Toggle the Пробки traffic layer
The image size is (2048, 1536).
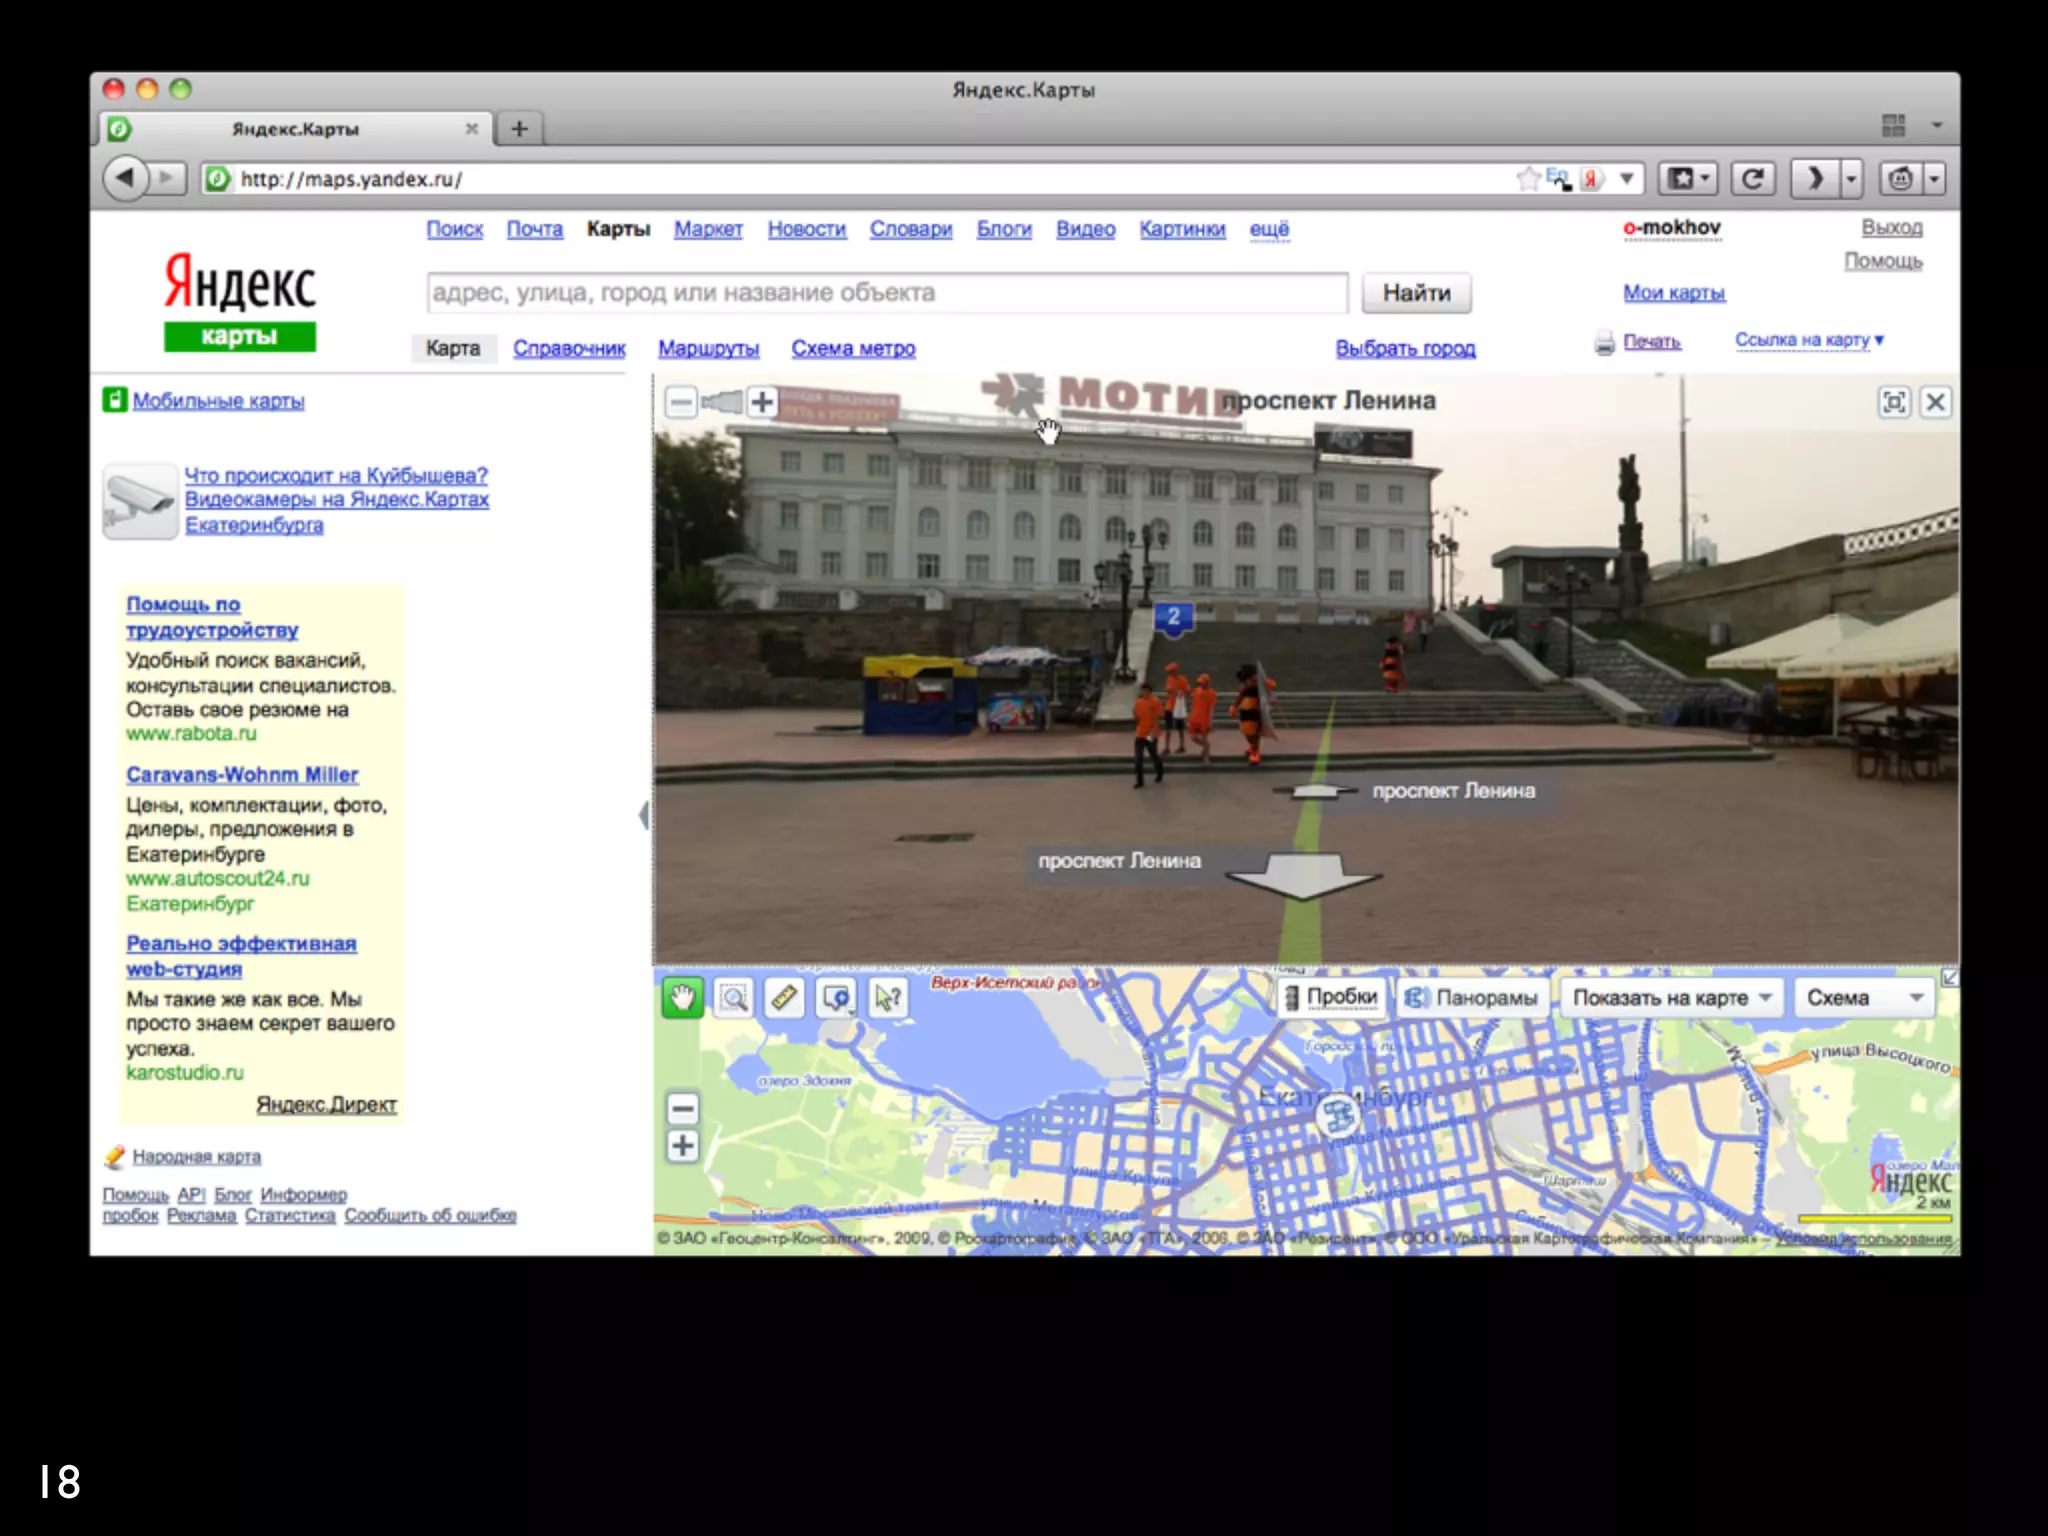tap(1332, 997)
